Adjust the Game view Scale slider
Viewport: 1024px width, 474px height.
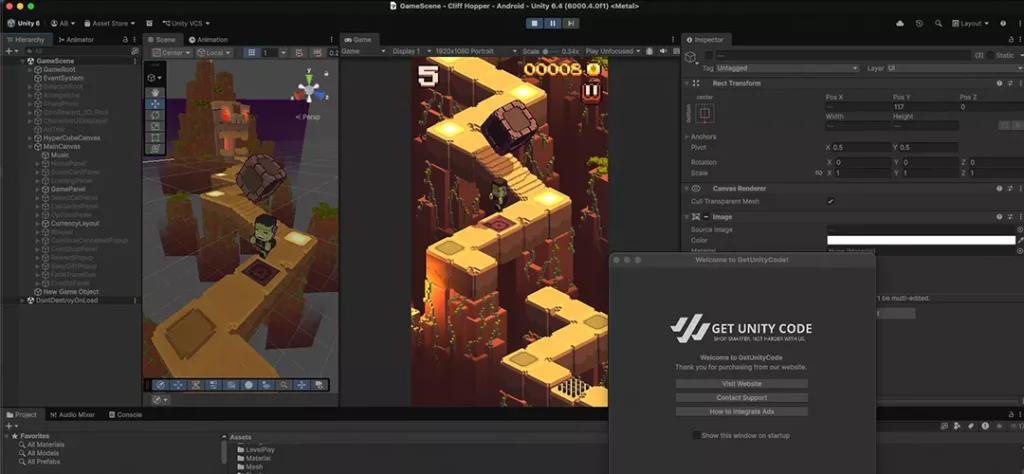click(551, 51)
